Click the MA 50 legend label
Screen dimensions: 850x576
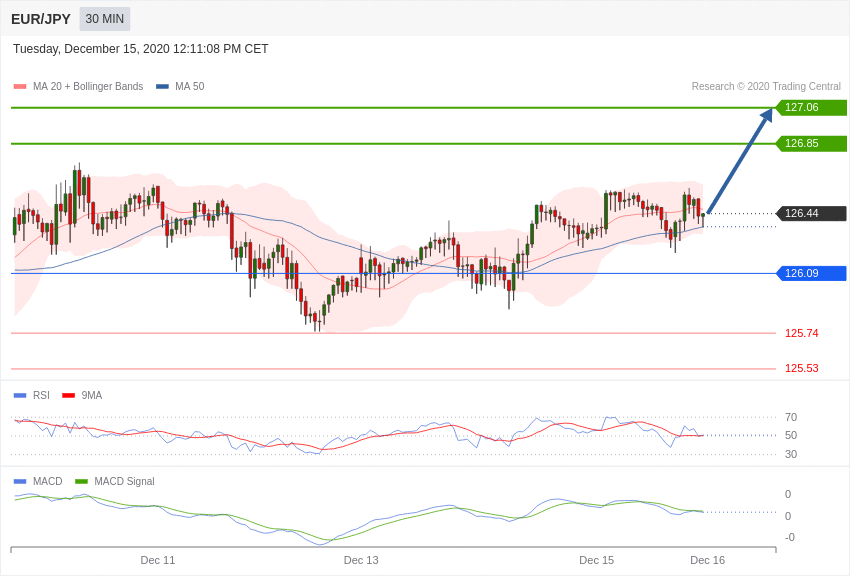click(190, 86)
